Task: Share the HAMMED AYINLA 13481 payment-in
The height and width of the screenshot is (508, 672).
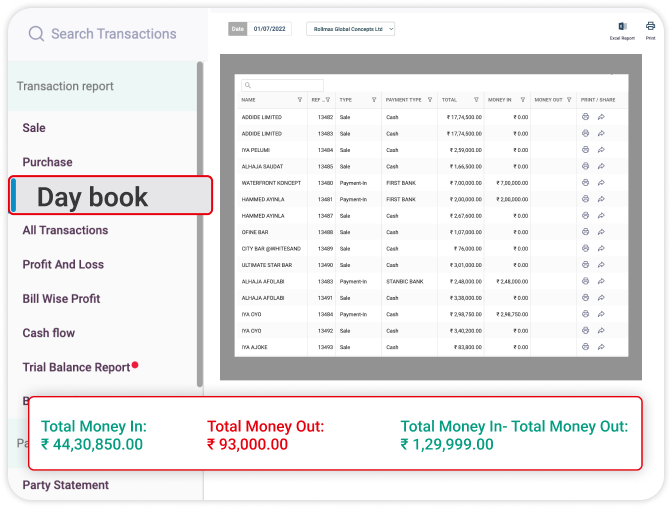Action: tap(601, 199)
